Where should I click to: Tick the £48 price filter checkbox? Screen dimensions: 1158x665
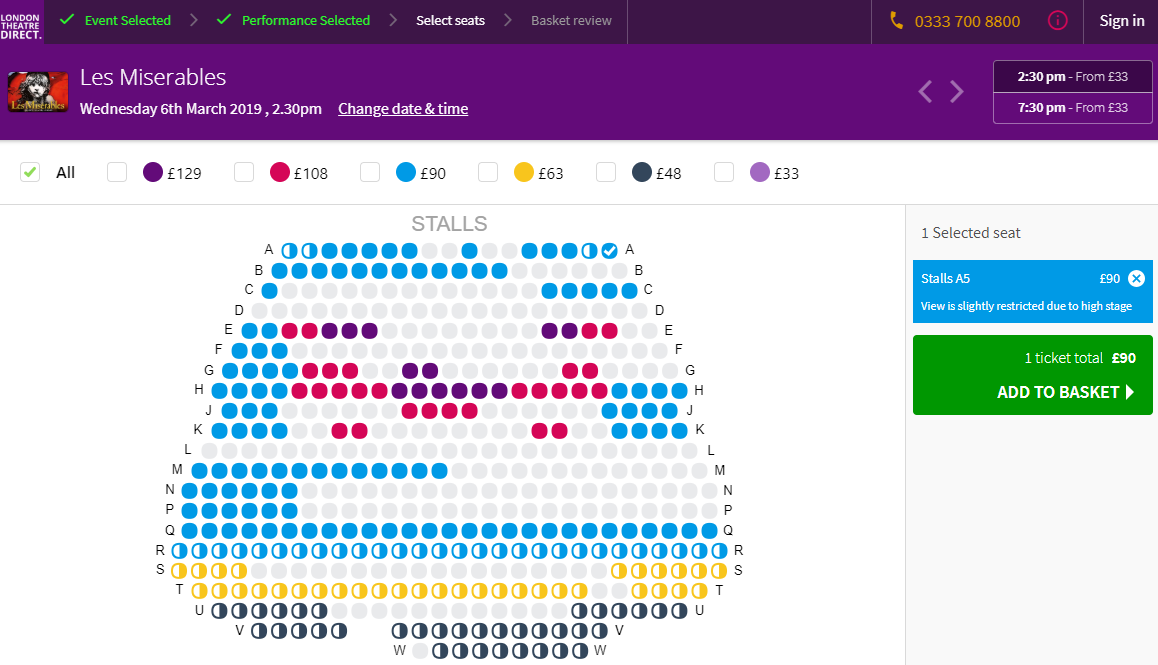point(606,172)
